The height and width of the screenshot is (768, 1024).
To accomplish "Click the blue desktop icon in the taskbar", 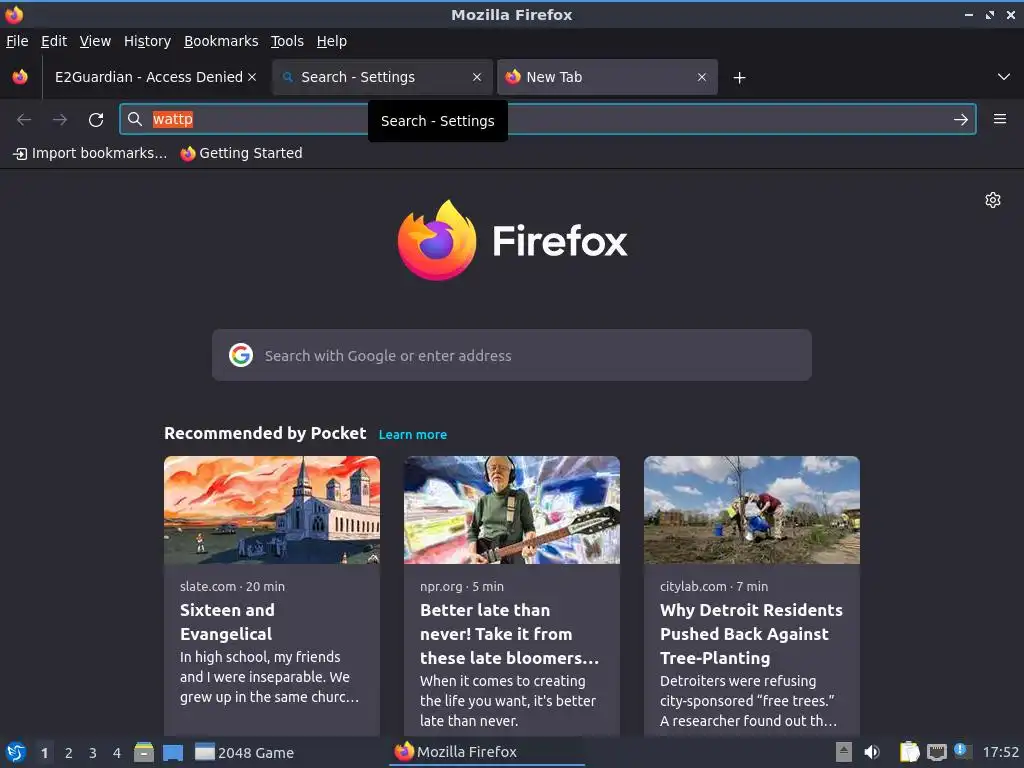I will pos(173,753).
